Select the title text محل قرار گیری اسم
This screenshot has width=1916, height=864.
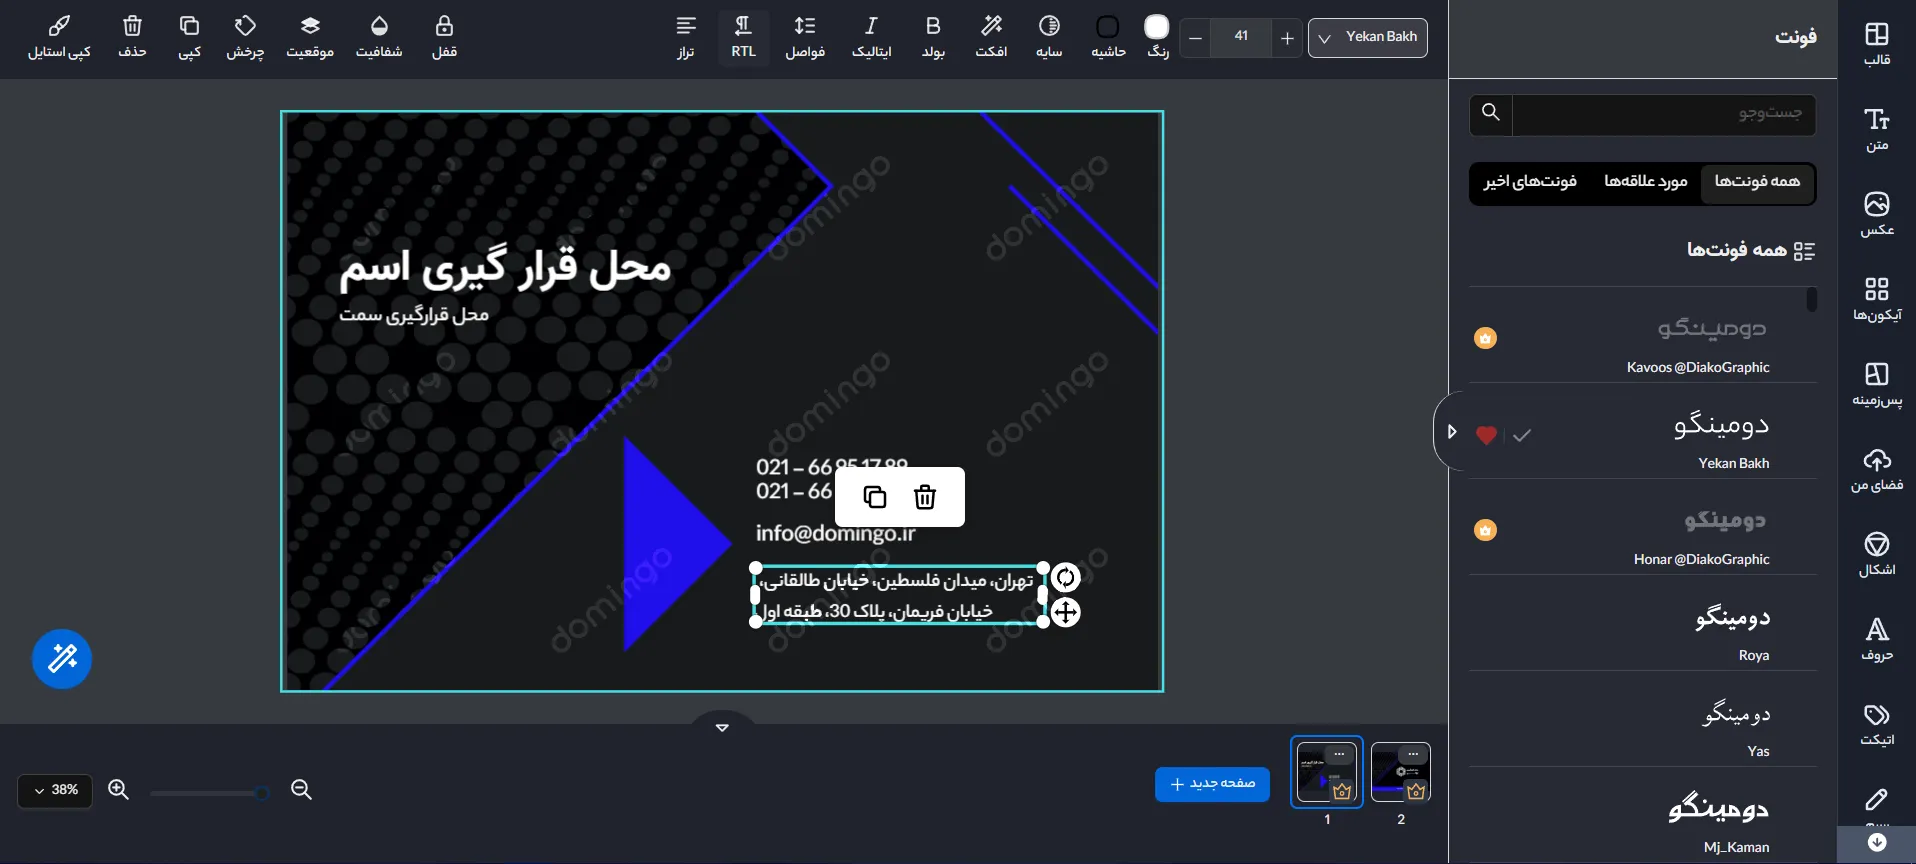(x=505, y=268)
